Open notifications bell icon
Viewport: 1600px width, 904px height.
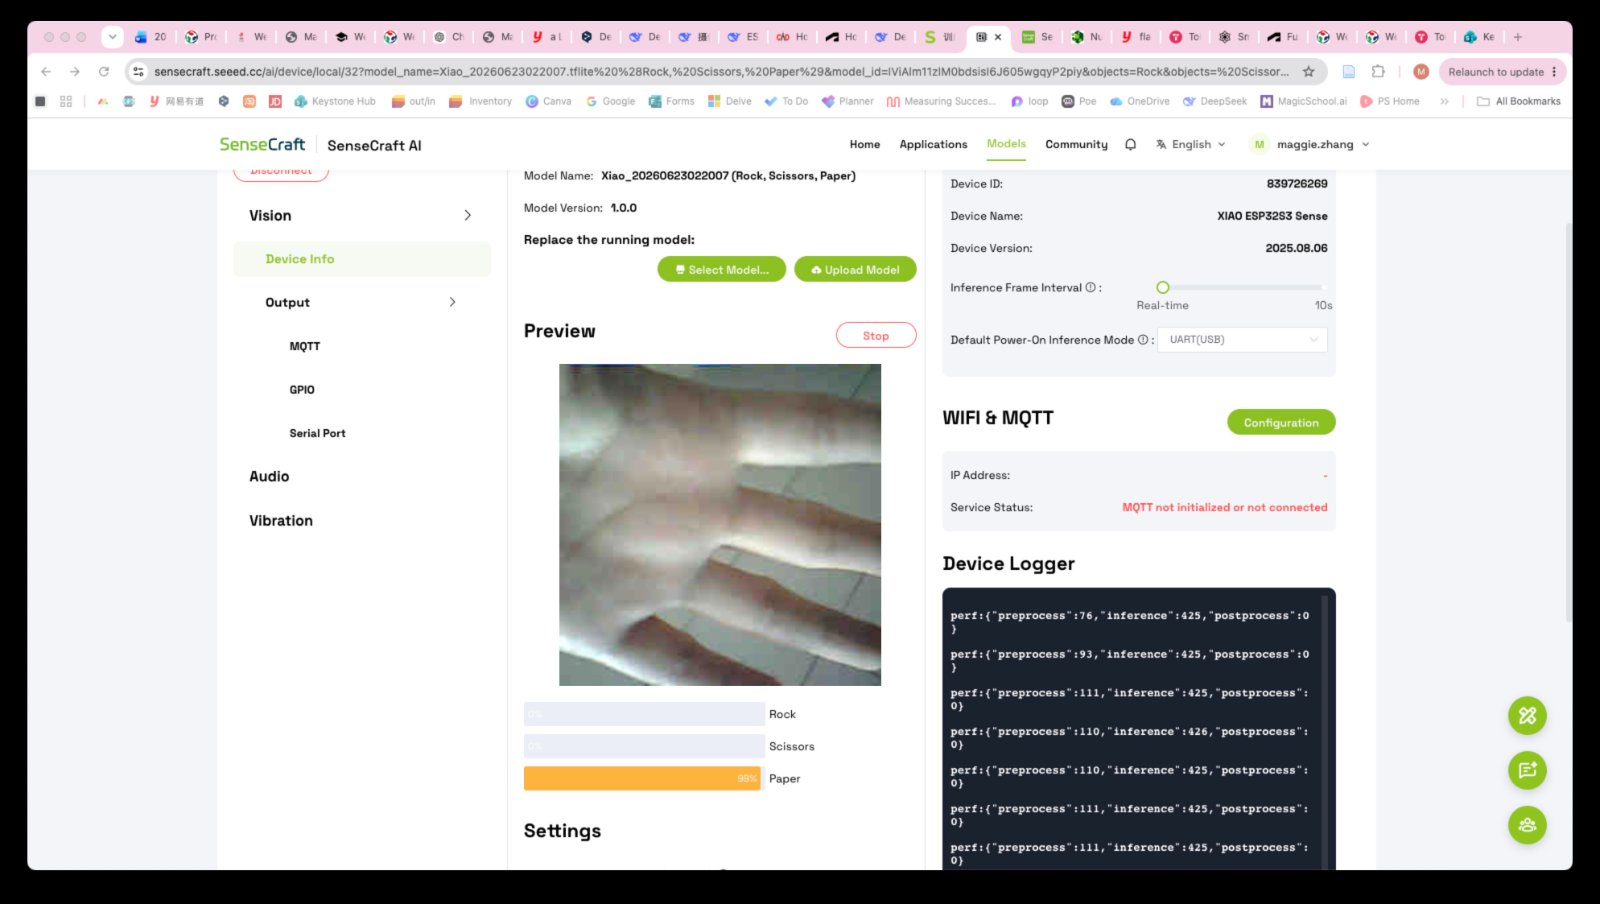pos(1131,144)
